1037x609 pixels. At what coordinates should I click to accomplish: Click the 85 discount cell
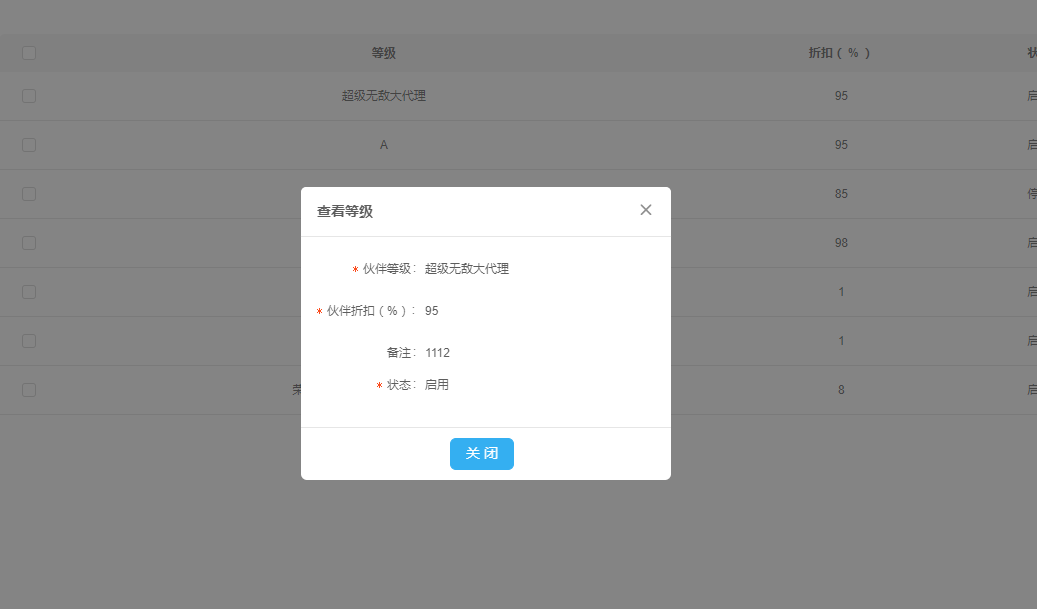[841, 194]
